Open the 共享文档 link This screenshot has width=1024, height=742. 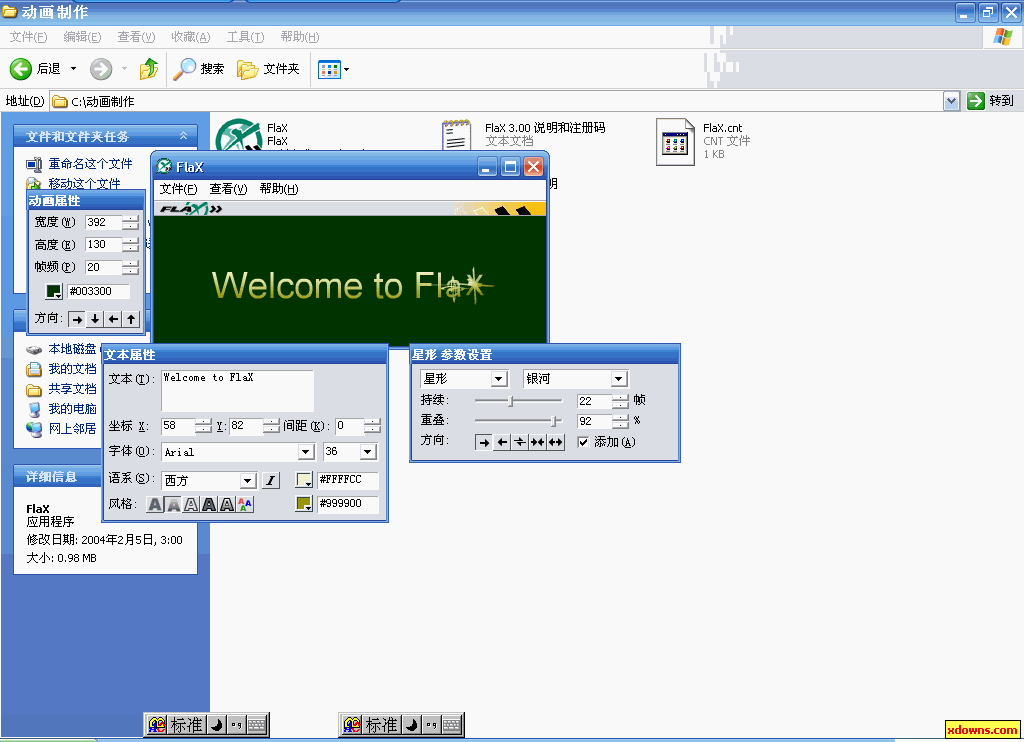pos(72,389)
